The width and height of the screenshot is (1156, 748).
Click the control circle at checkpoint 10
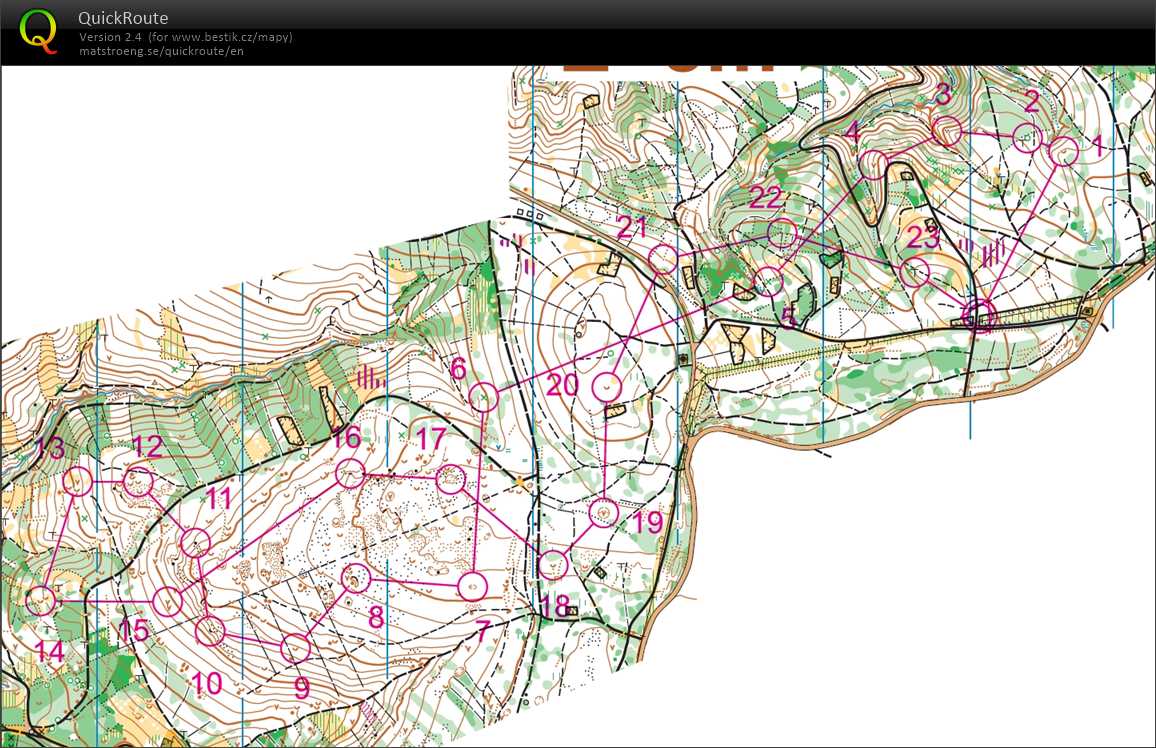coord(210,631)
